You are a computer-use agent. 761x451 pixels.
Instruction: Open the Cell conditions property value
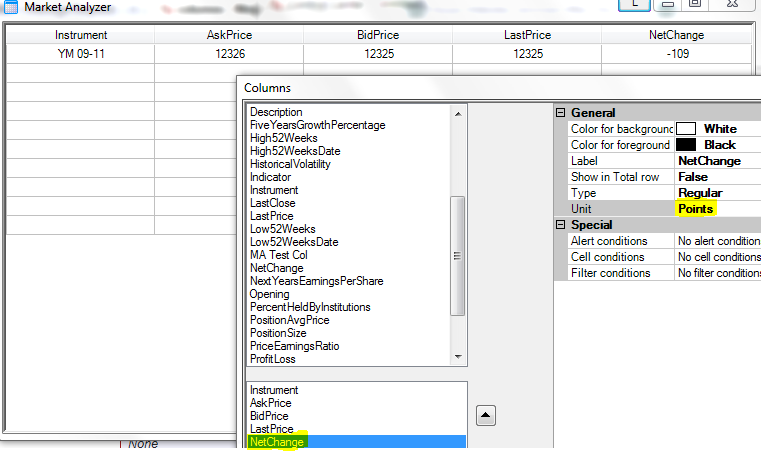click(717, 257)
